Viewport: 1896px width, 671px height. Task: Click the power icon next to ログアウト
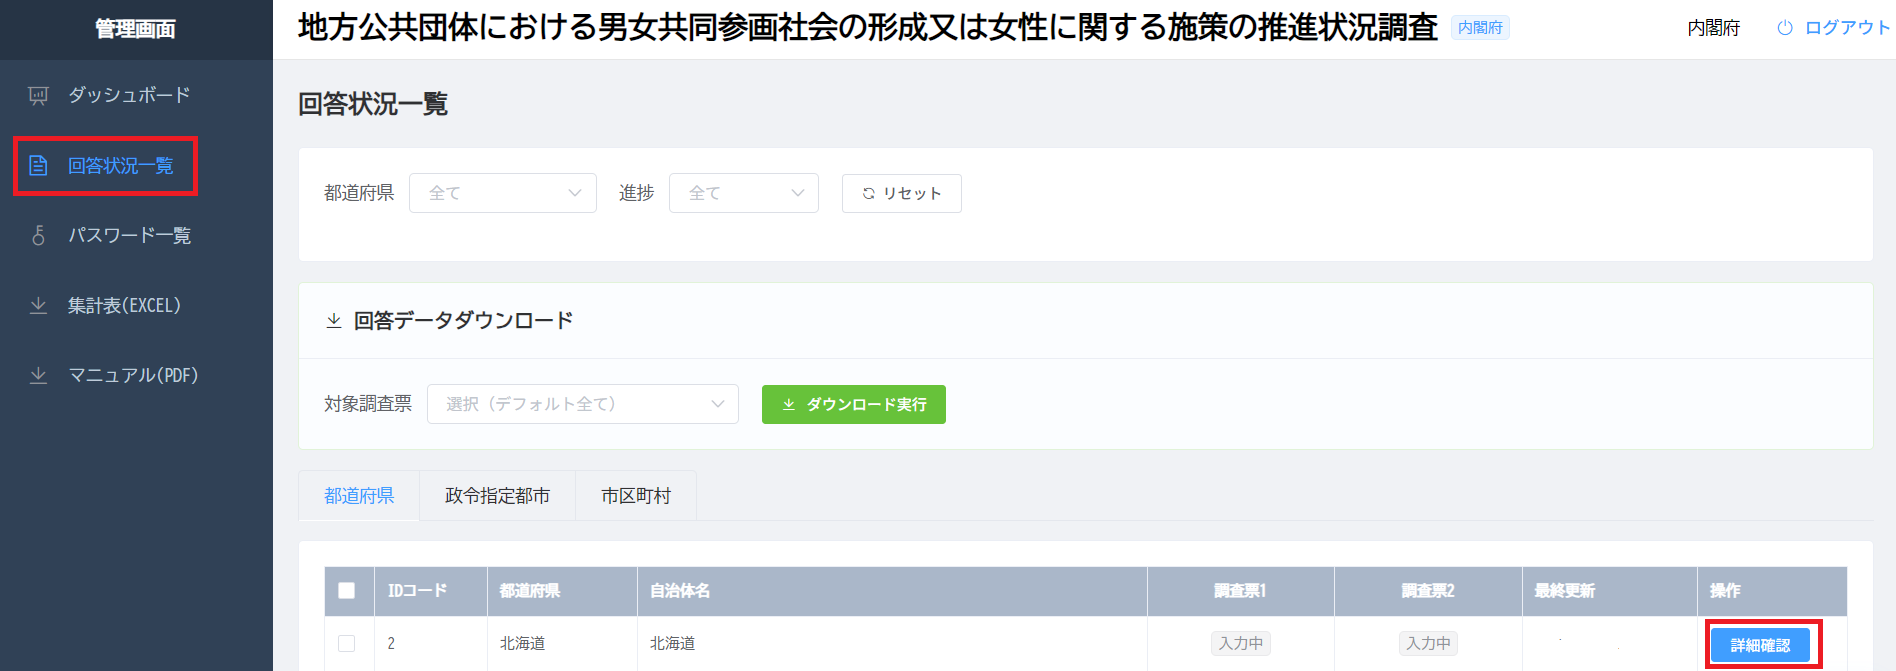pos(1785,28)
